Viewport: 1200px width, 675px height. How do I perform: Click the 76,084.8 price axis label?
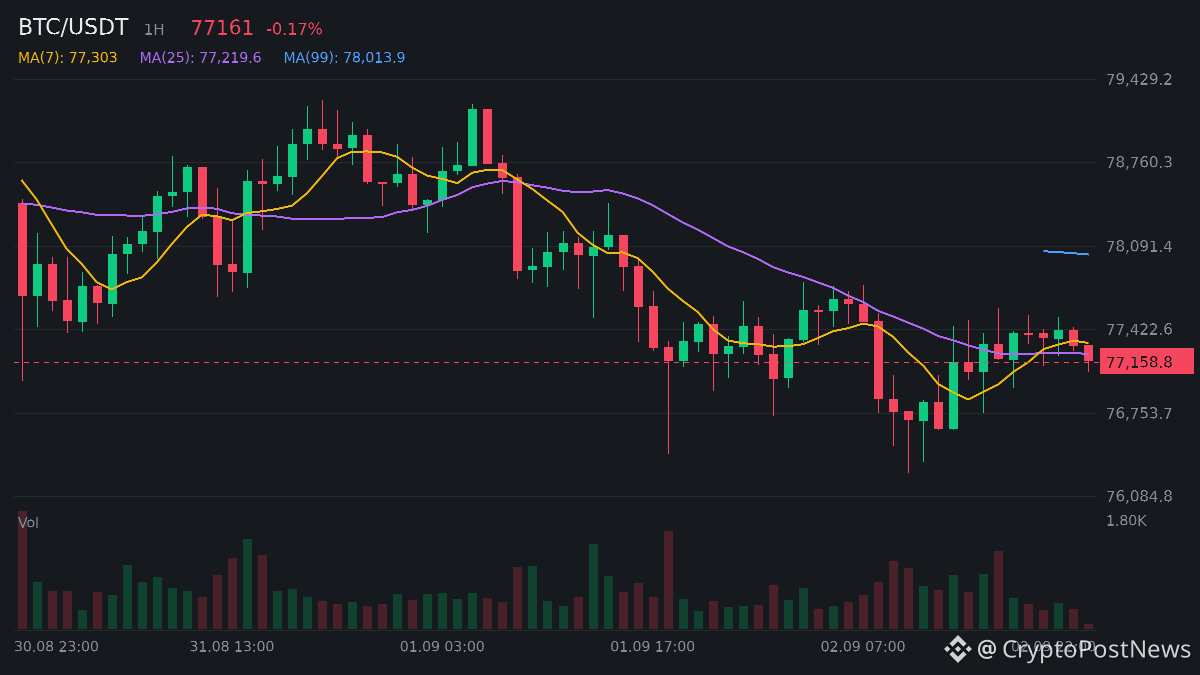click(1139, 497)
